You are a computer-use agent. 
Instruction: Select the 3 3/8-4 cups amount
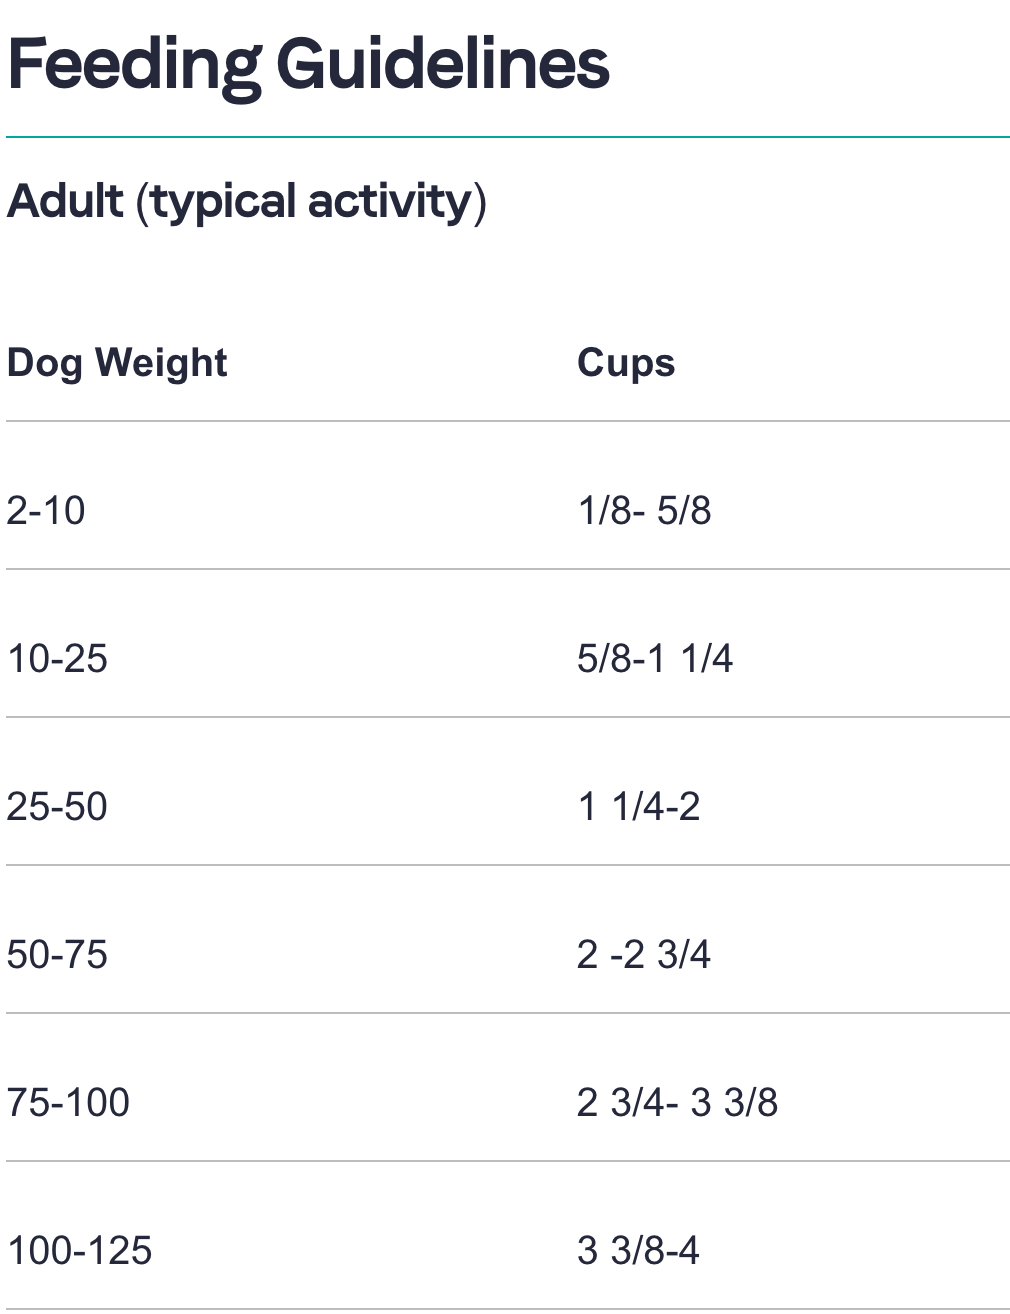(x=638, y=1251)
